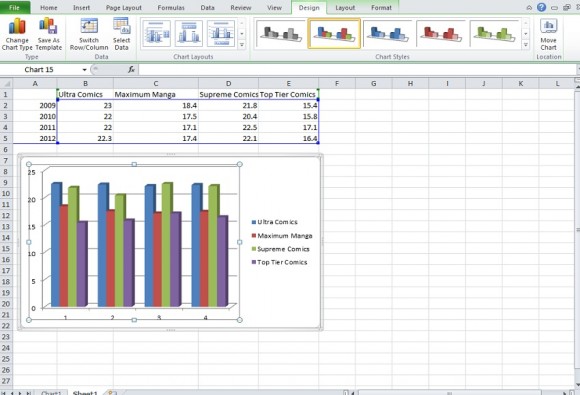This screenshot has height=395, width=580.
Task: Switch to the Home tab
Action: [x=48, y=7]
